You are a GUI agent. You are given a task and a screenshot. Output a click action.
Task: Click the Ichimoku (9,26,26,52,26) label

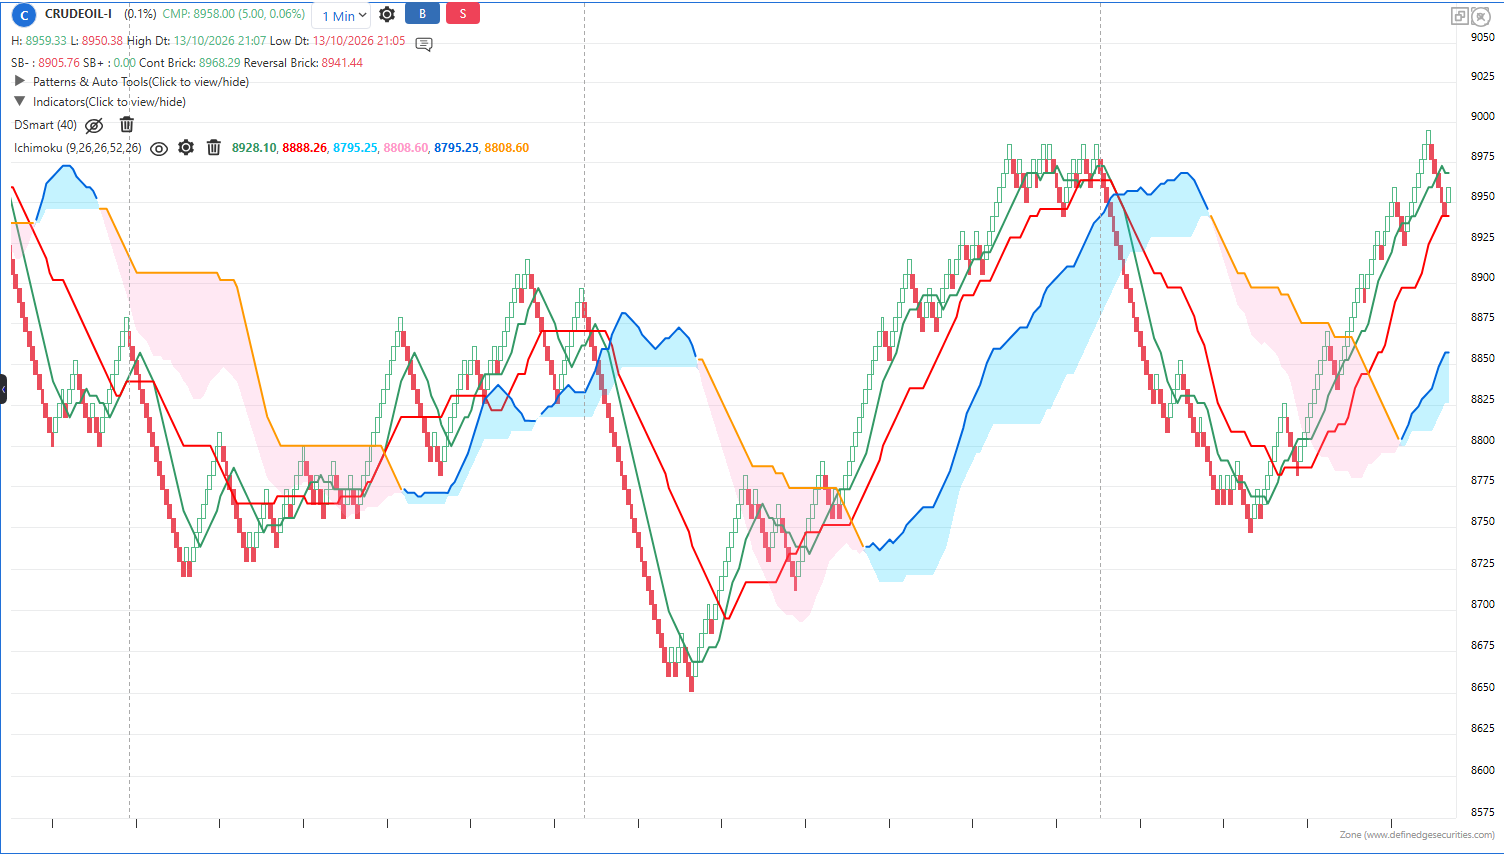click(x=78, y=148)
